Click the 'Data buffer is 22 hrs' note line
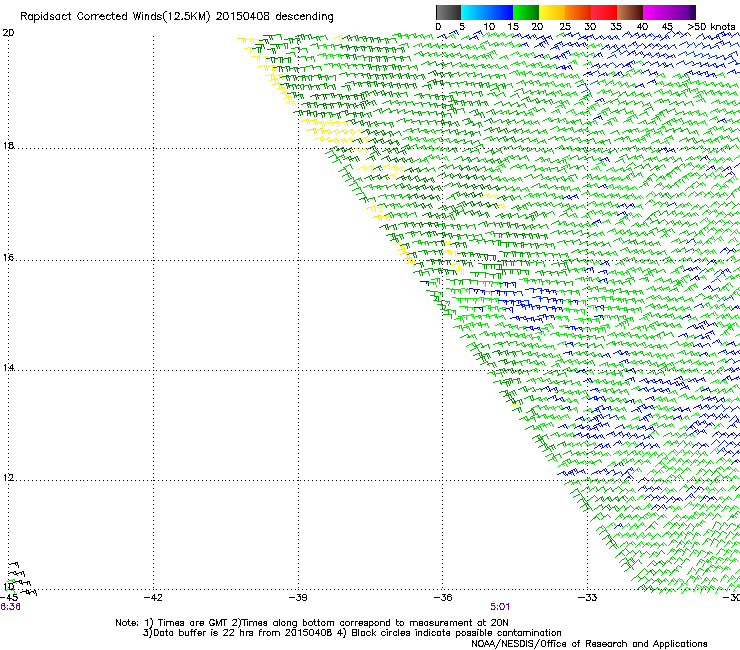This screenshot has width=740, height=650. point(352,633)
